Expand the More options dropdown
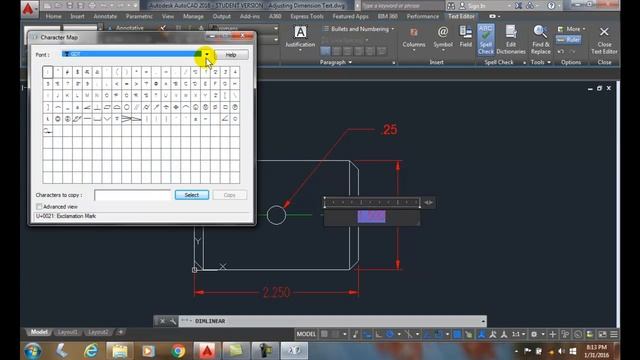640x360 pixels. point(571,29)
